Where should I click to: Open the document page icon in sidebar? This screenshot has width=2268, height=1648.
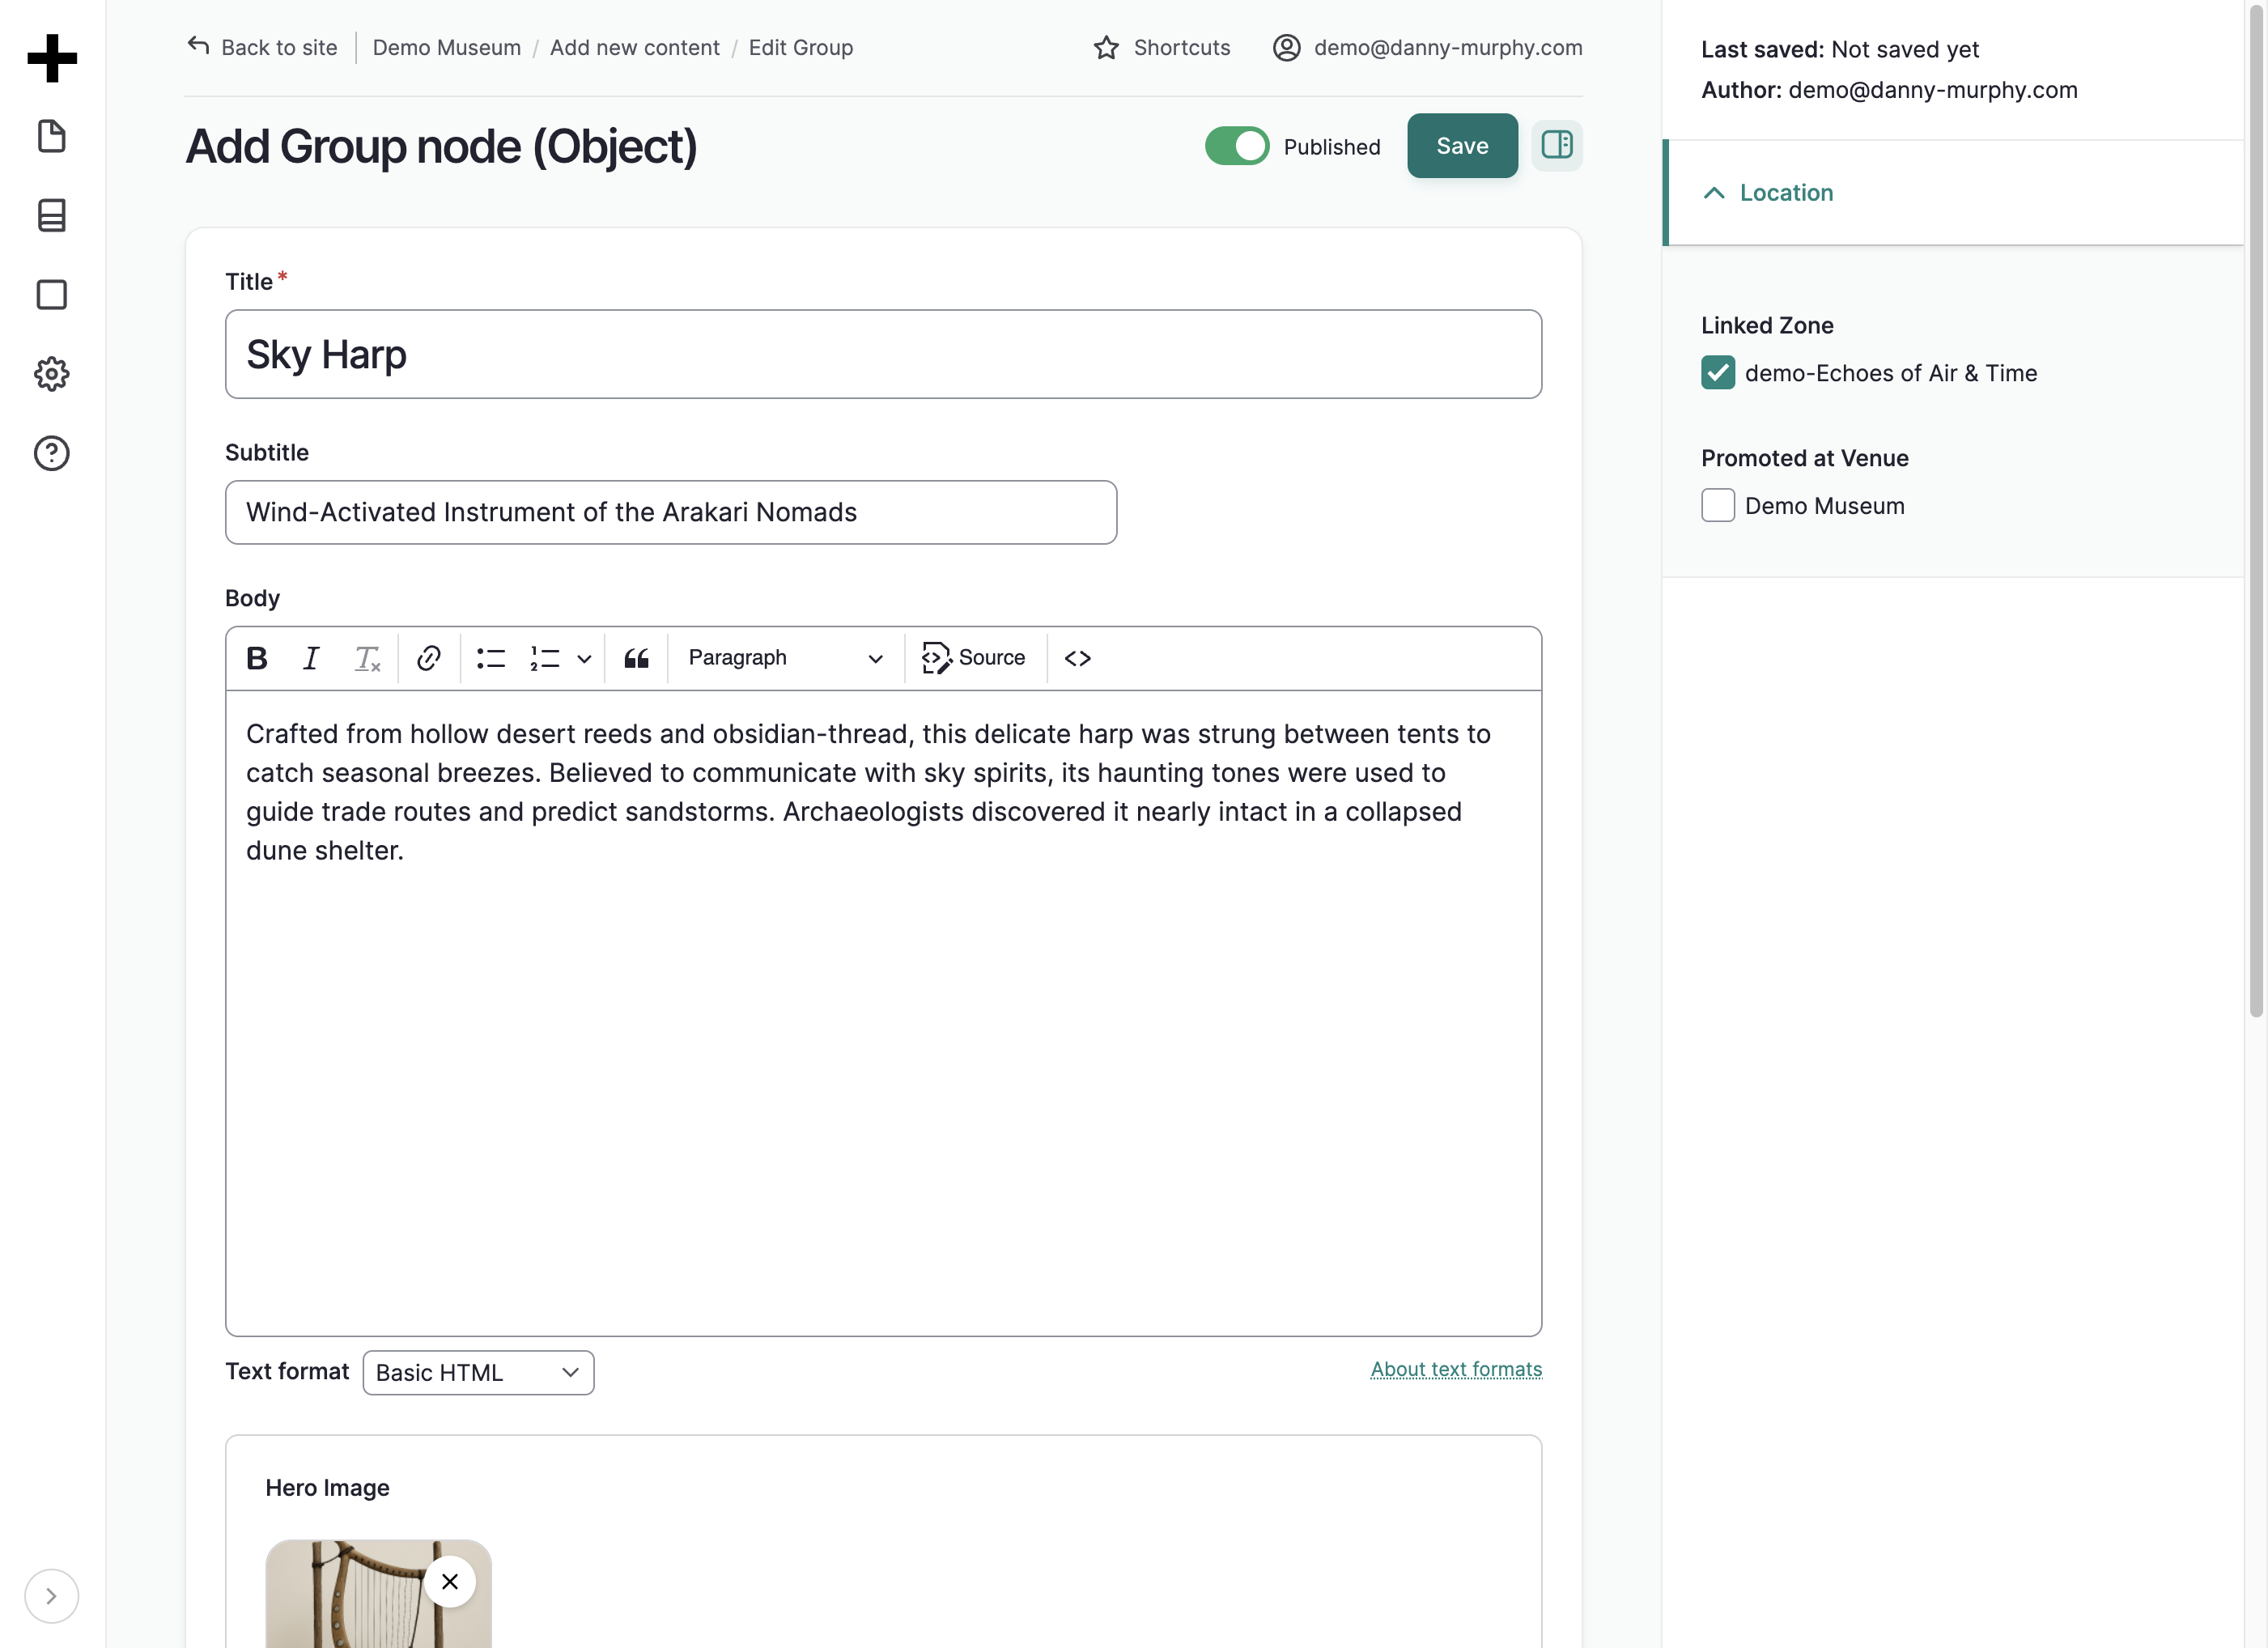[x=52, y=136]
